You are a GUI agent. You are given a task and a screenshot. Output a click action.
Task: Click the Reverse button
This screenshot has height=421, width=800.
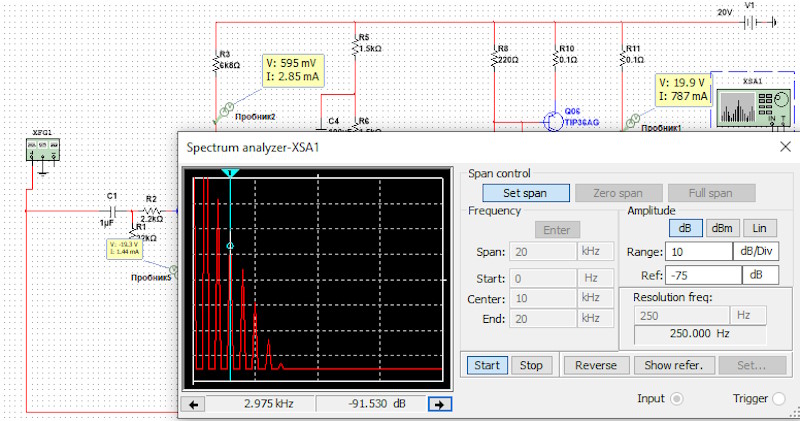(595, 365)
